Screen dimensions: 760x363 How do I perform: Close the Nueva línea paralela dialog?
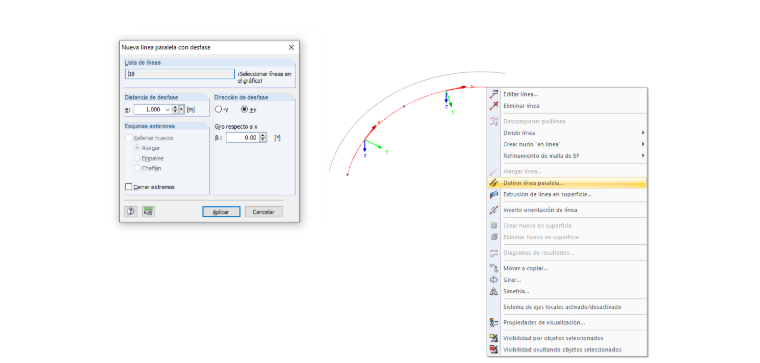[291, 47]
